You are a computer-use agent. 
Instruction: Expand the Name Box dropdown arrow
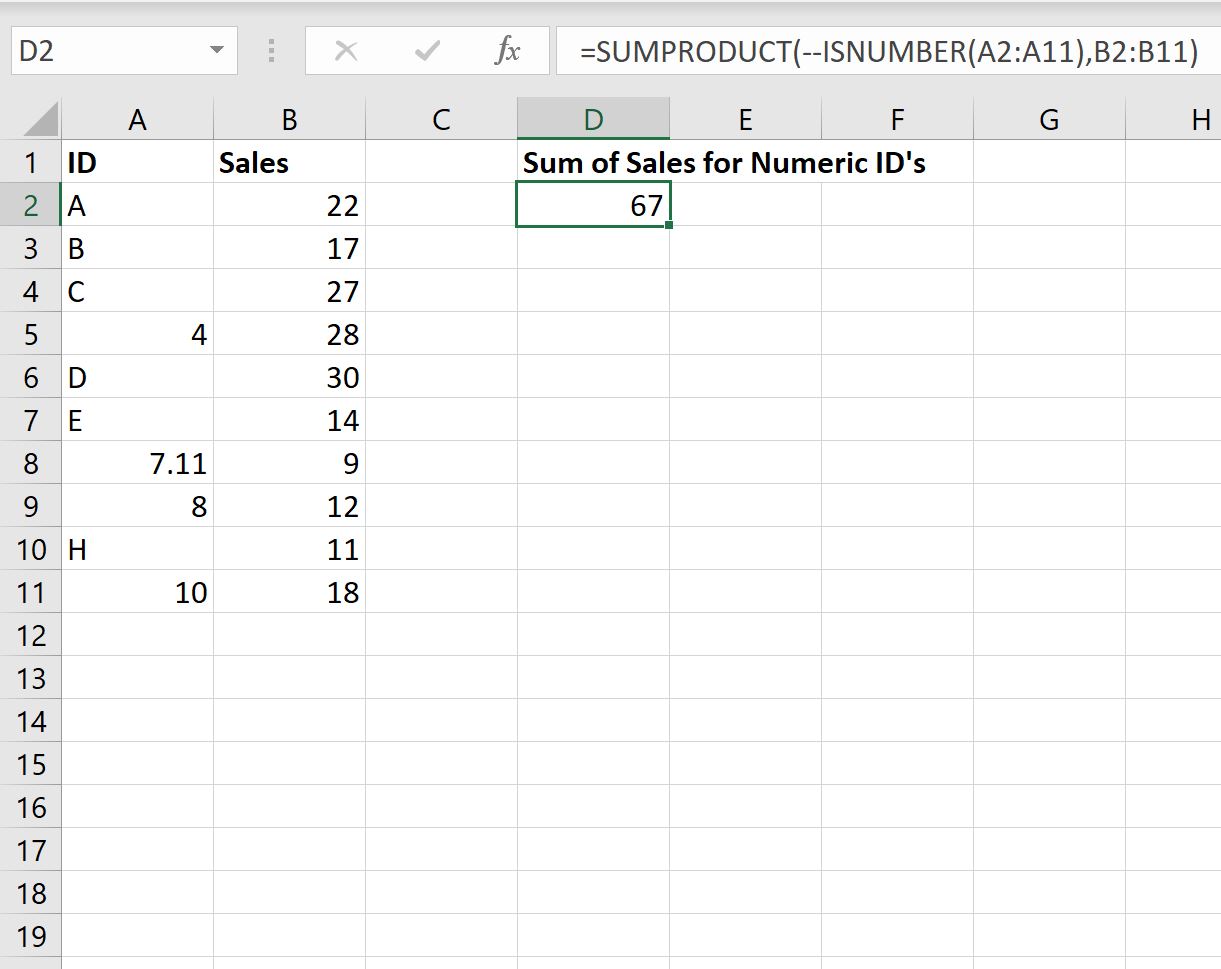[x=216, y=51]
